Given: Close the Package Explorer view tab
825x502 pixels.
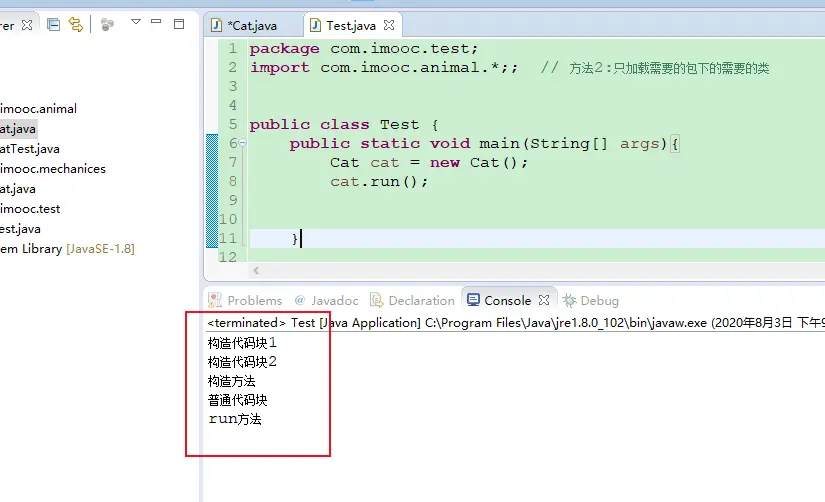Looking at the screenshot, I should coord(27,25).
